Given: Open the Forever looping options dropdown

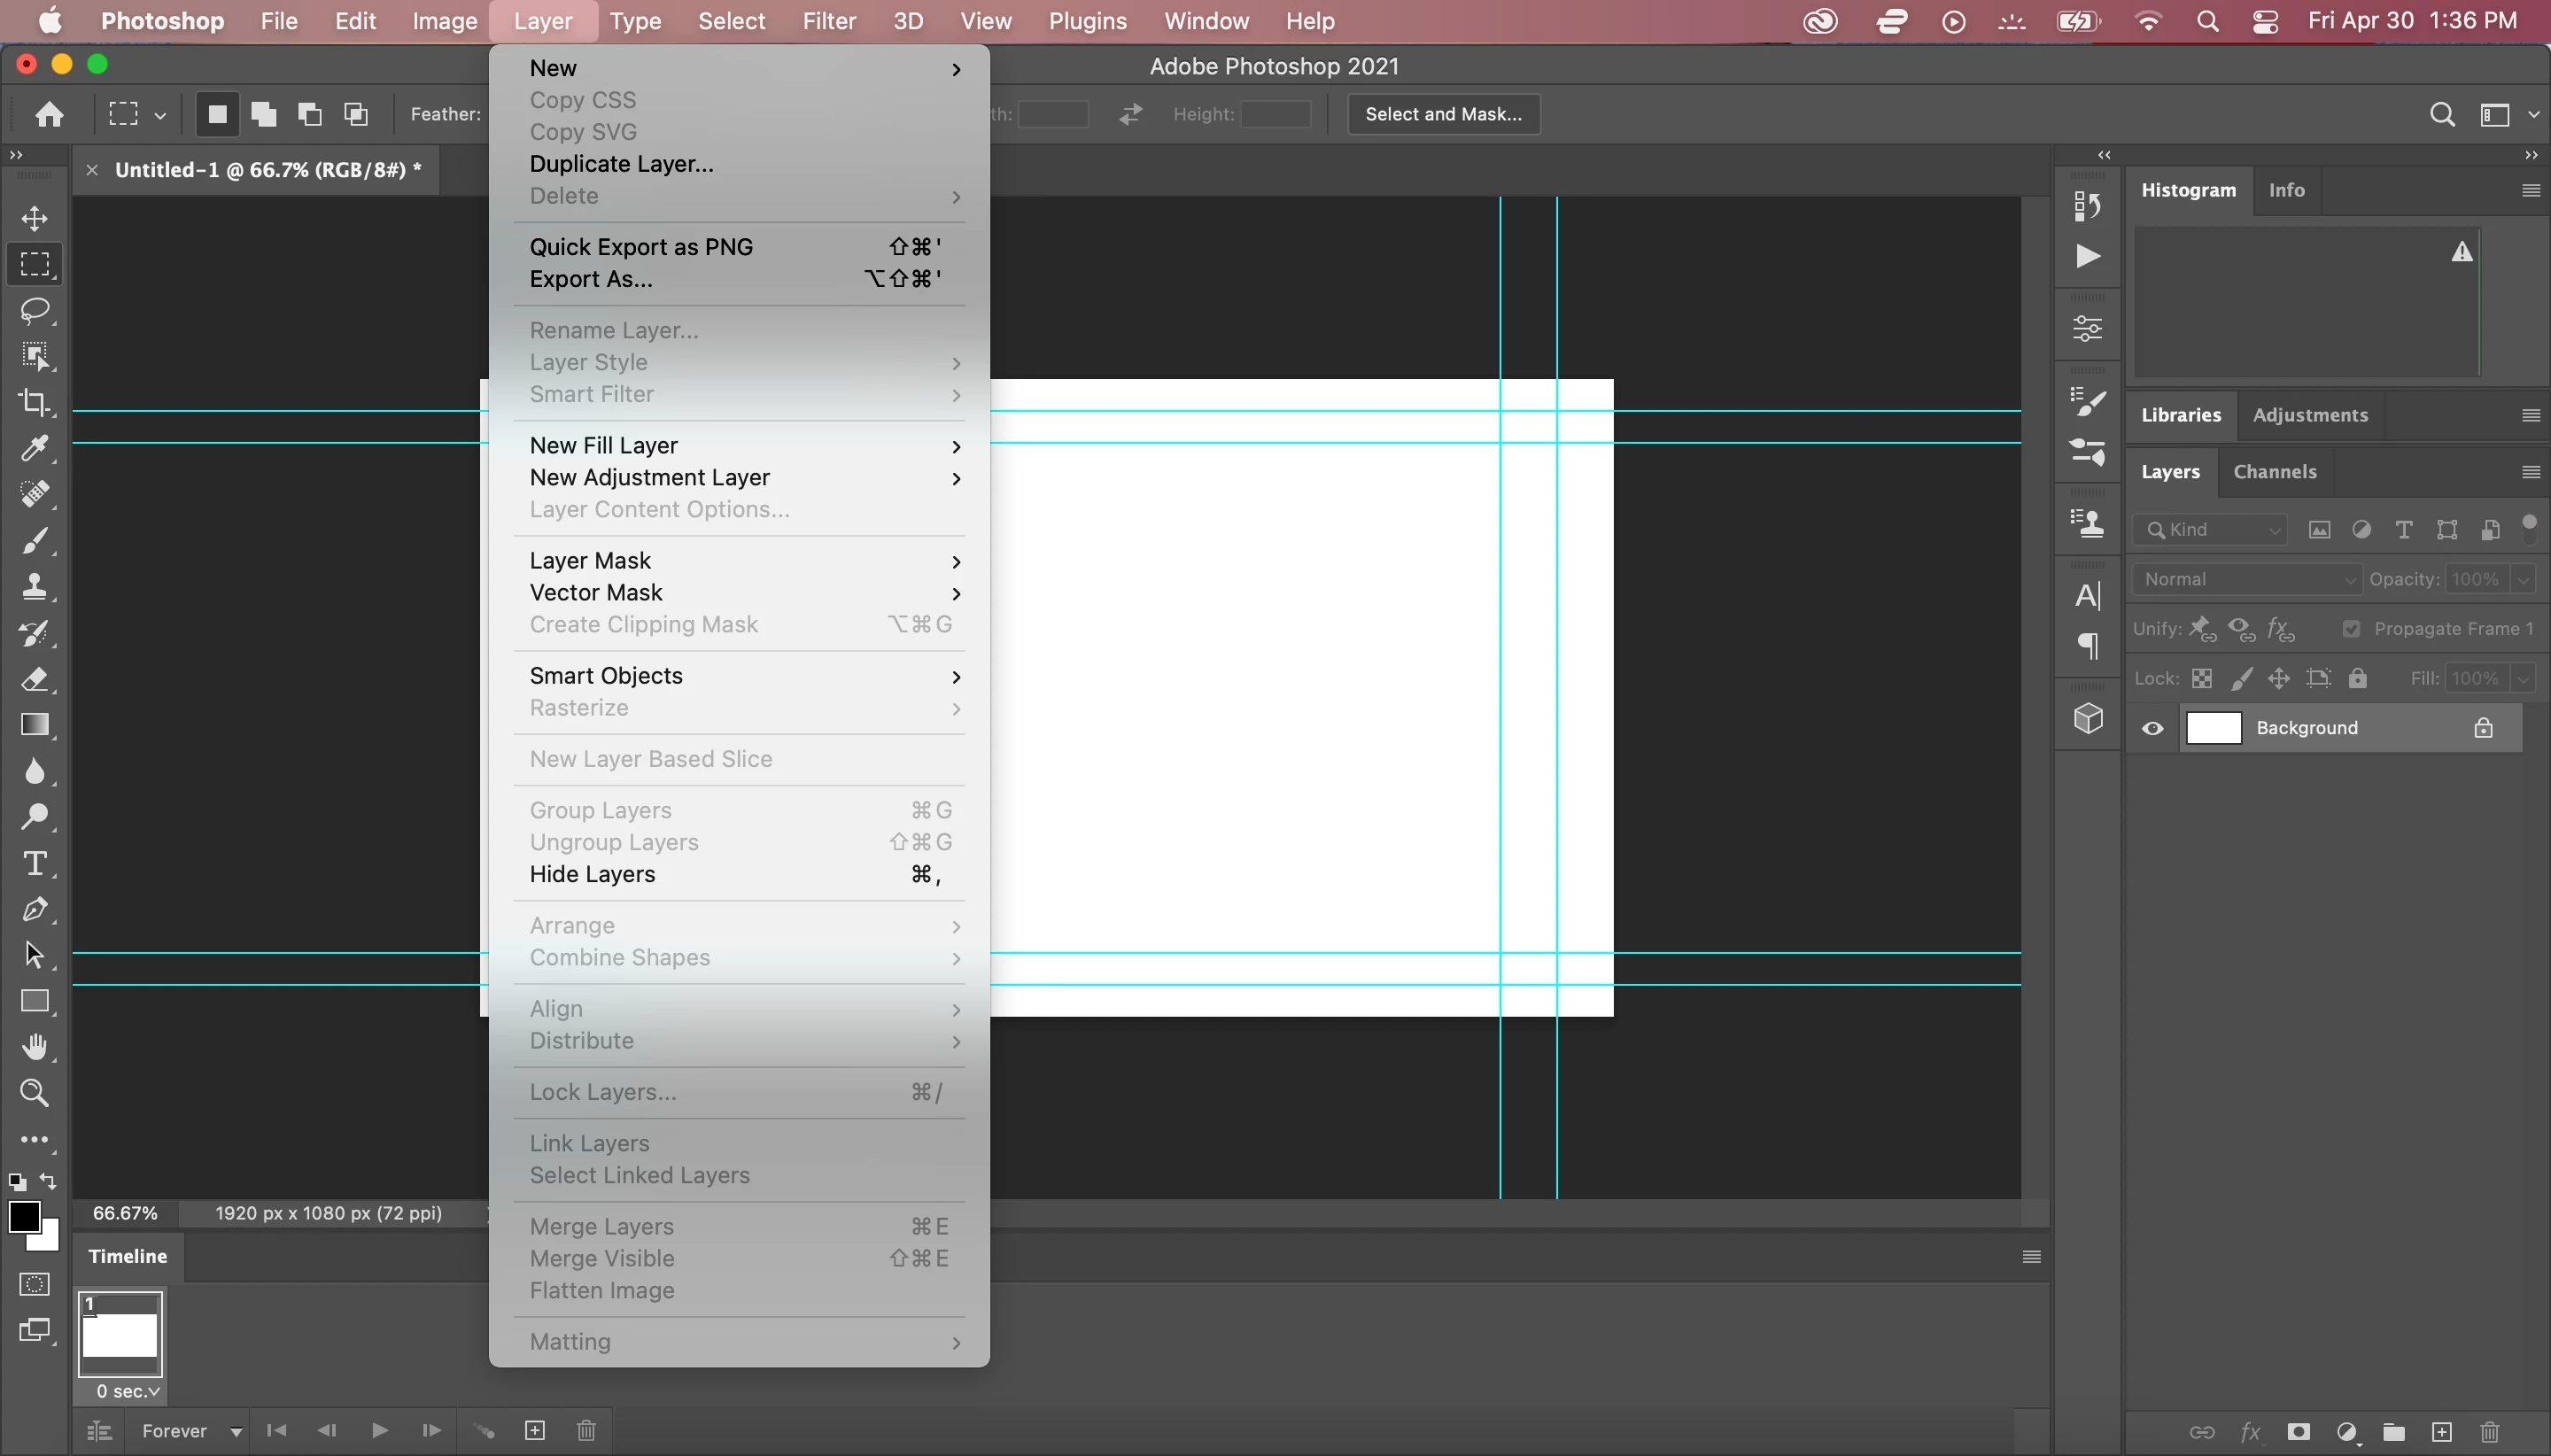Looking at the screenshot, I should (x=191, y=1430).
